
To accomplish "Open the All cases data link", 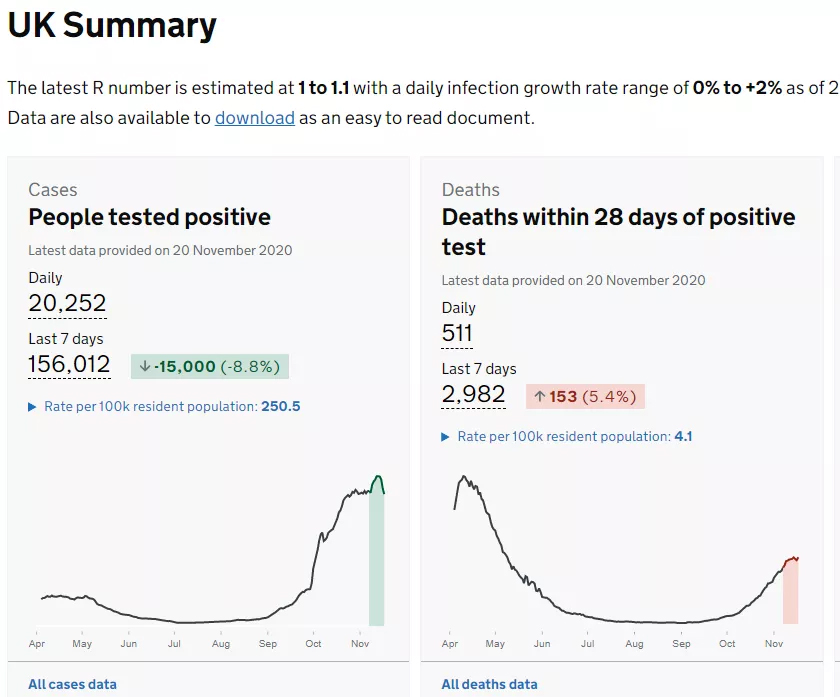I will [x=72, y=684].
